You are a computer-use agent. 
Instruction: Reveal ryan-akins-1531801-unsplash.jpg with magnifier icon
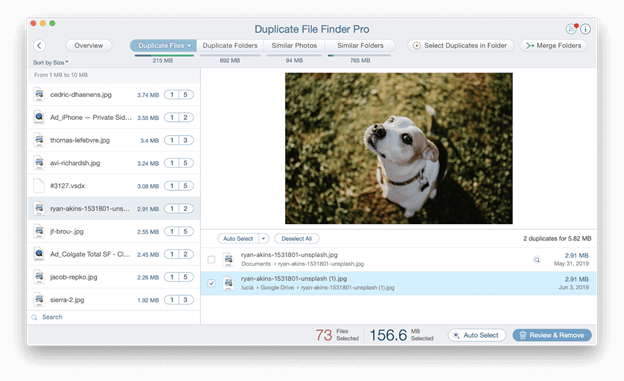[x=537, y=260]
